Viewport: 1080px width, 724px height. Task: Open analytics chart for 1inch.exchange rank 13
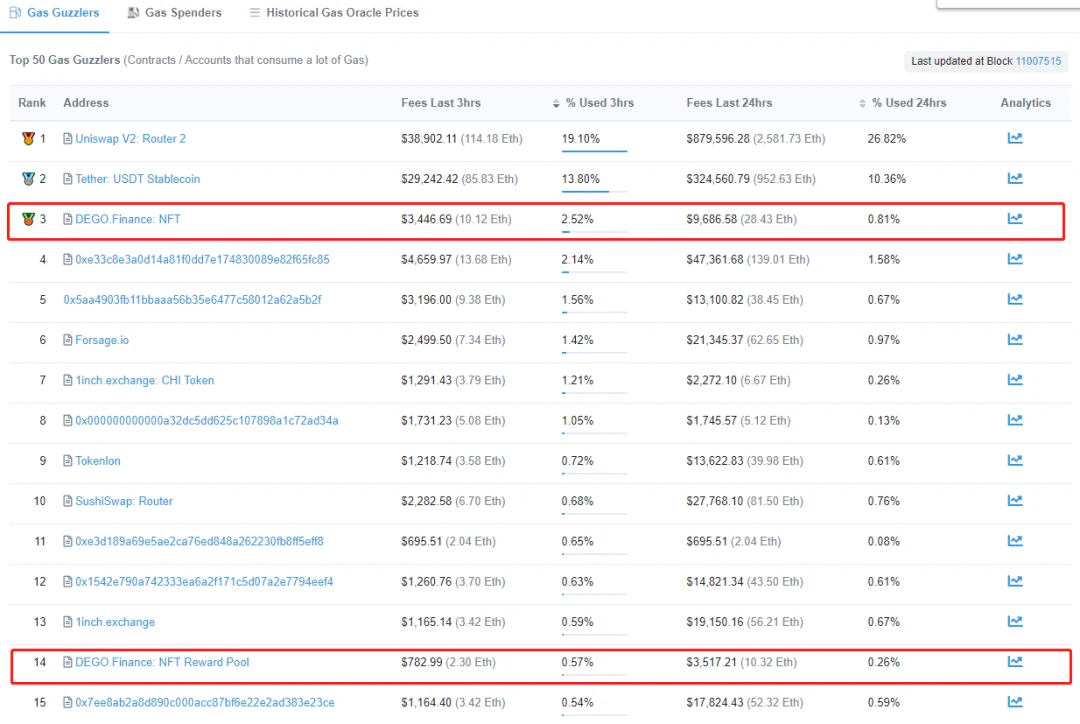(1015, 621)
